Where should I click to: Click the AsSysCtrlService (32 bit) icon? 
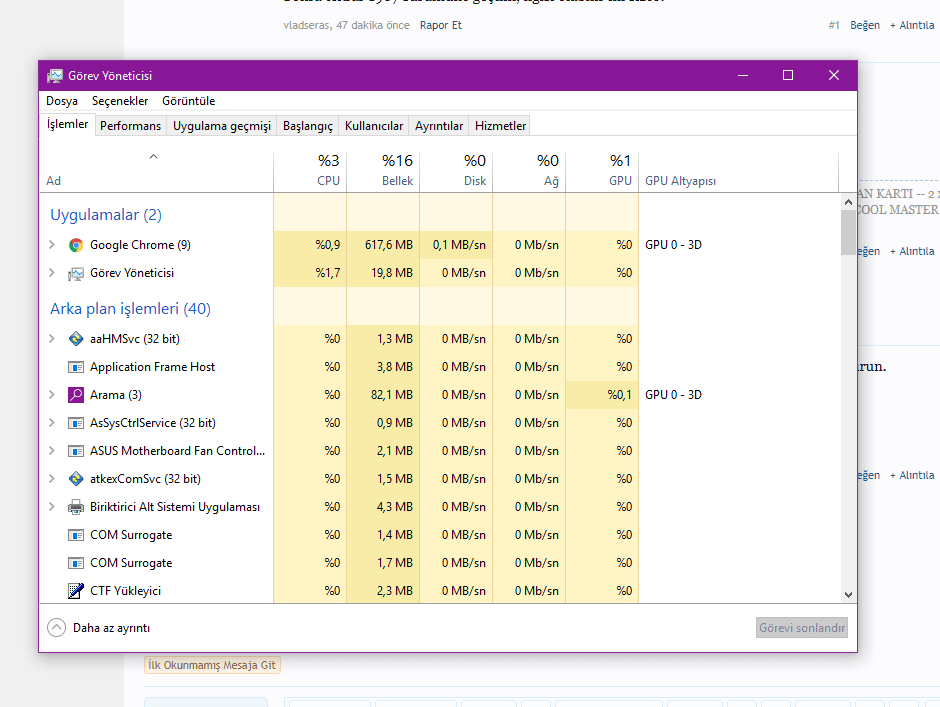click(76, 423)
